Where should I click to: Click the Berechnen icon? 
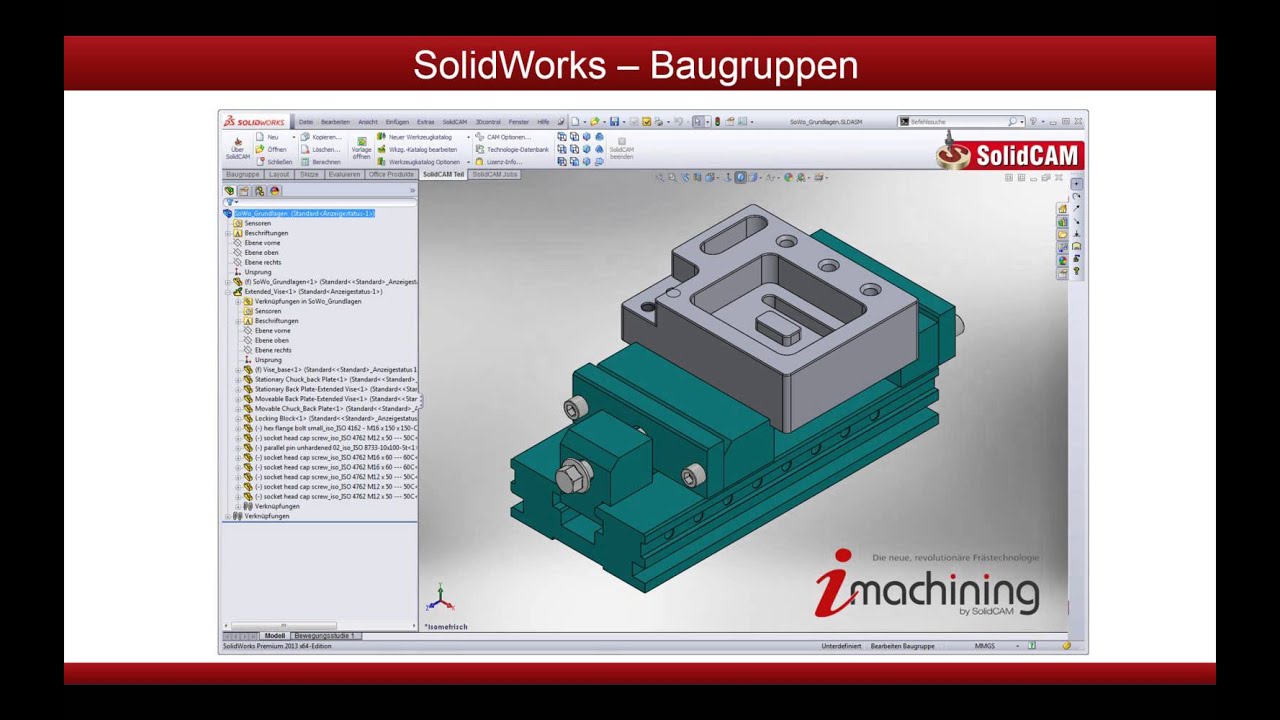[x=305, y=161]
